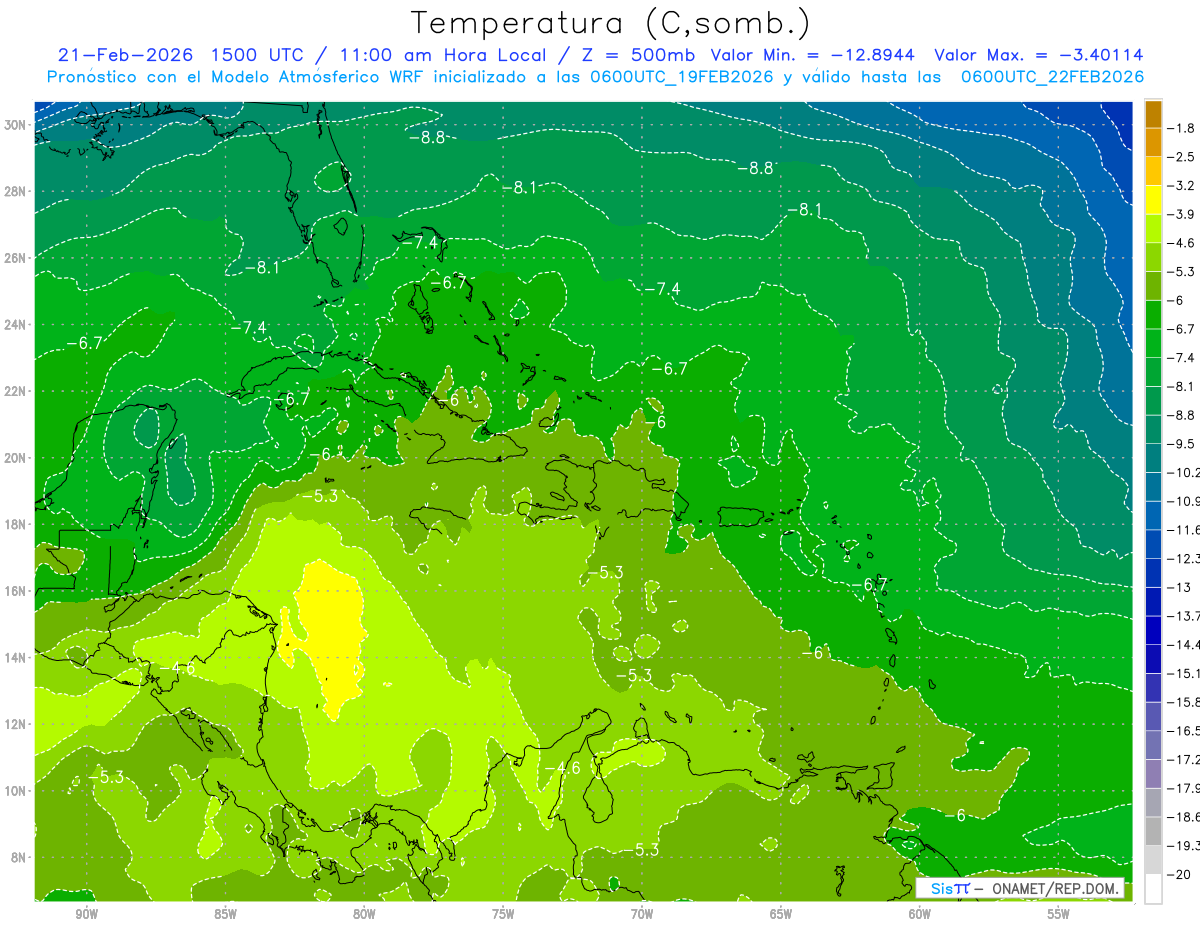Click the yellow swatch between -3.2 and -3.9
This screenshot has width=1200, height=927.
click(x=1153, y=200)
